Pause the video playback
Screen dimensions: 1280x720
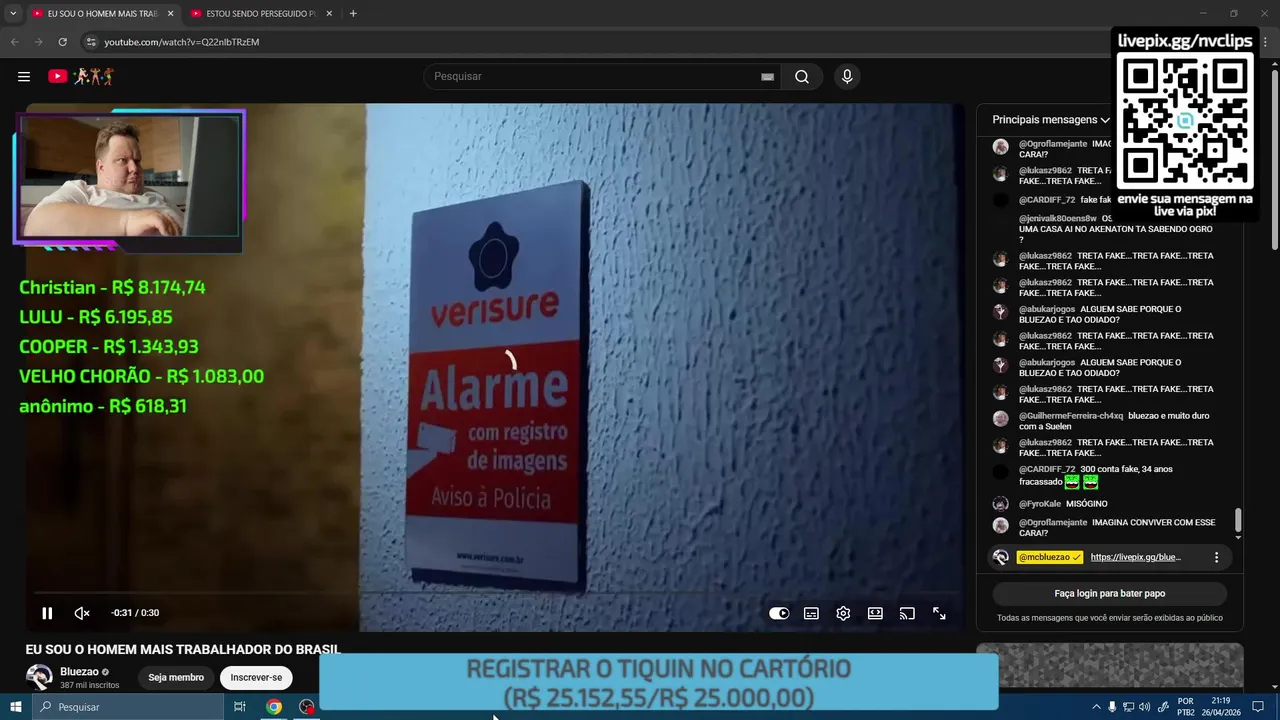[47, 613]
